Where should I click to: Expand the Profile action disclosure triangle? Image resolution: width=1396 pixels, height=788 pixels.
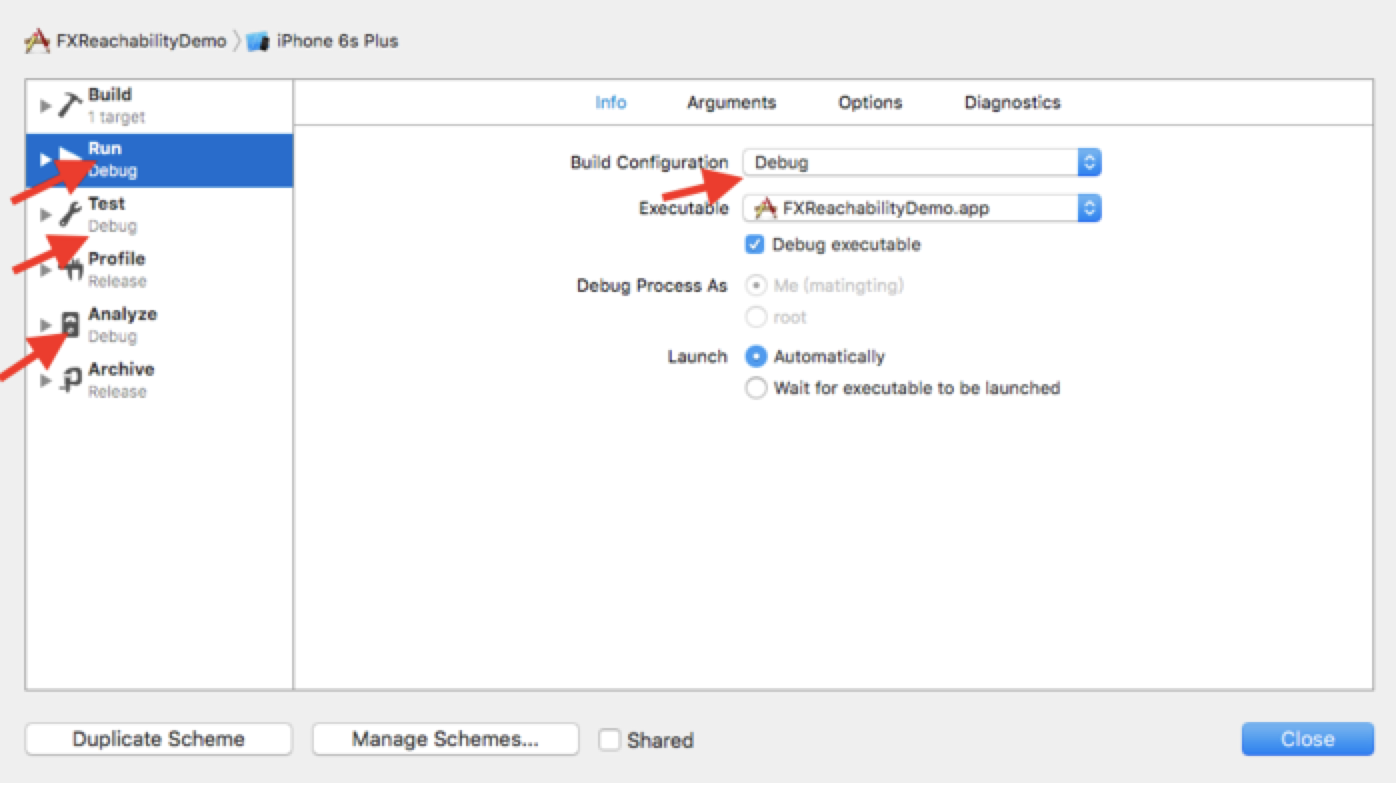tap(45, 270)
